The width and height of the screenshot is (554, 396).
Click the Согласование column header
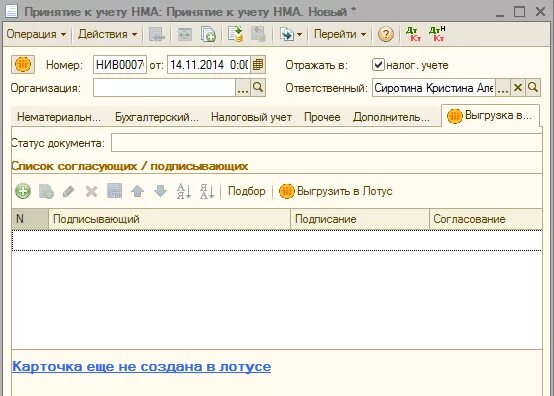[485, 219]
